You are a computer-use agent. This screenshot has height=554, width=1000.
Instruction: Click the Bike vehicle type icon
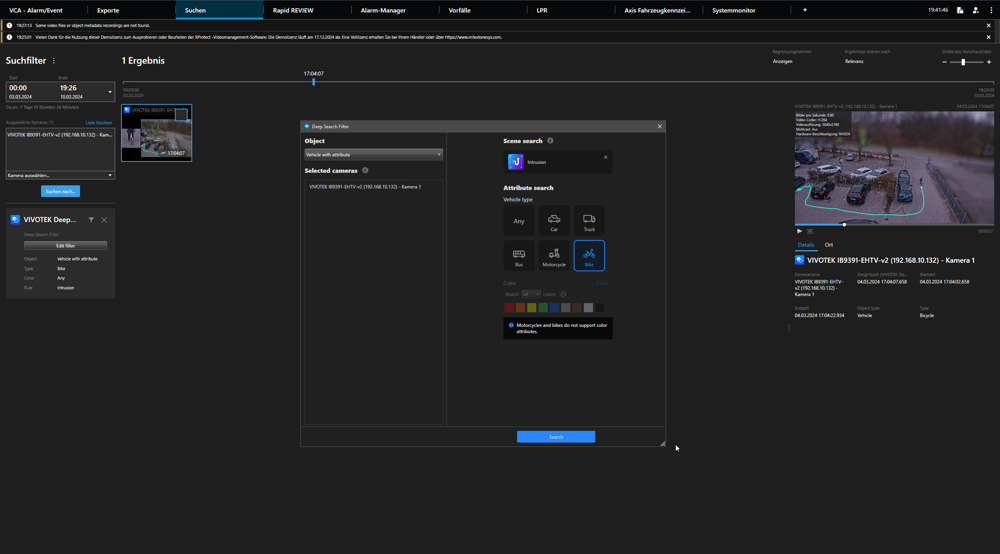[x=589, y=256]
